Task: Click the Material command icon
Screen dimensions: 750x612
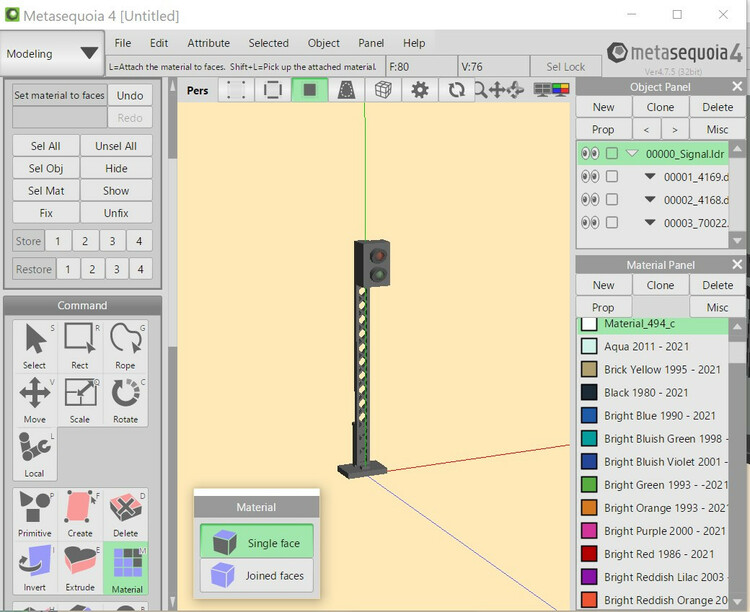Action: (x=126, y=568)
